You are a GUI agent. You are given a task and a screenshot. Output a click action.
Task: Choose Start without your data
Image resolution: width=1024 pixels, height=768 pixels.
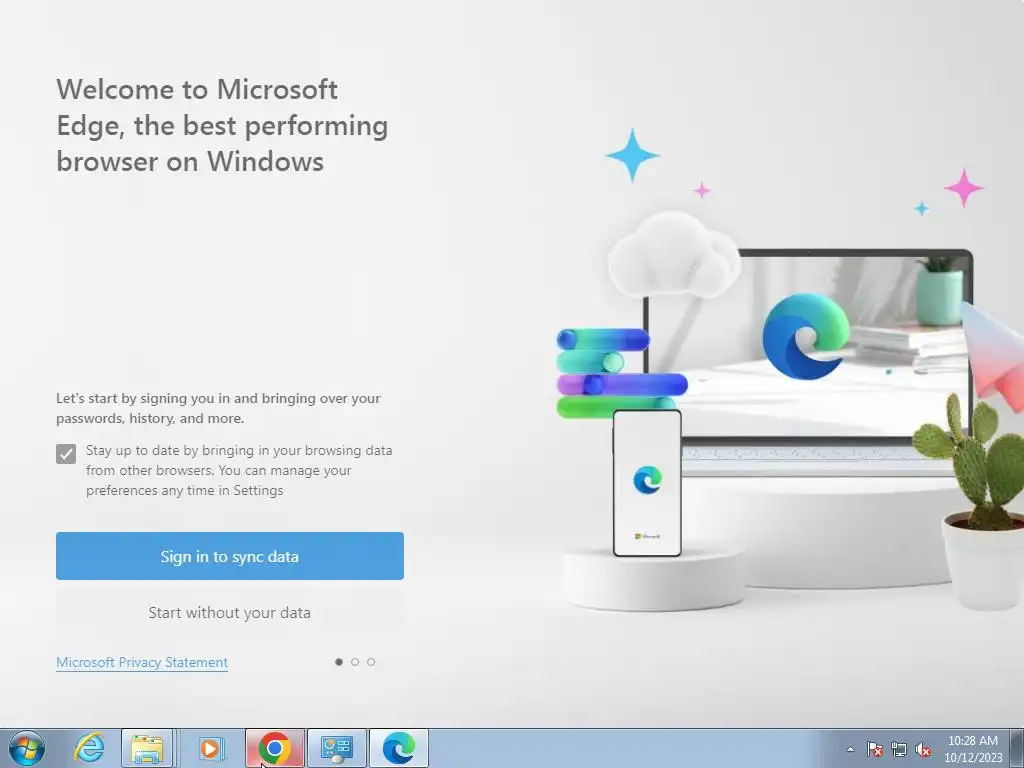pyautogui.click(x=230, y=613)
